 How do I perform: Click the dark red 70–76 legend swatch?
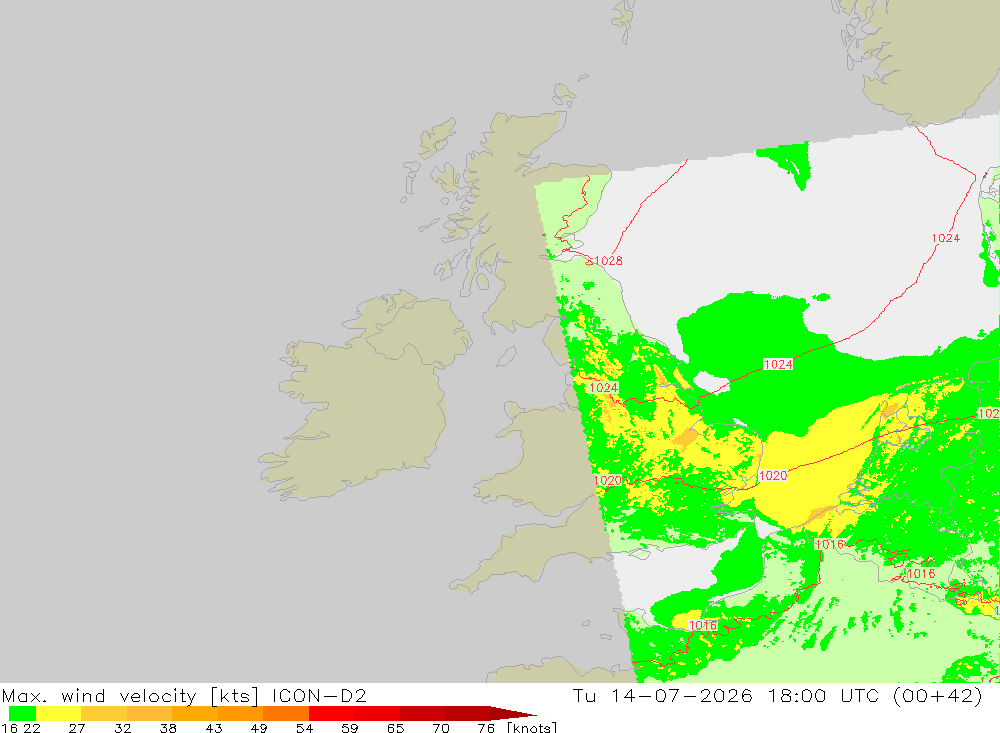coord(467,713)
